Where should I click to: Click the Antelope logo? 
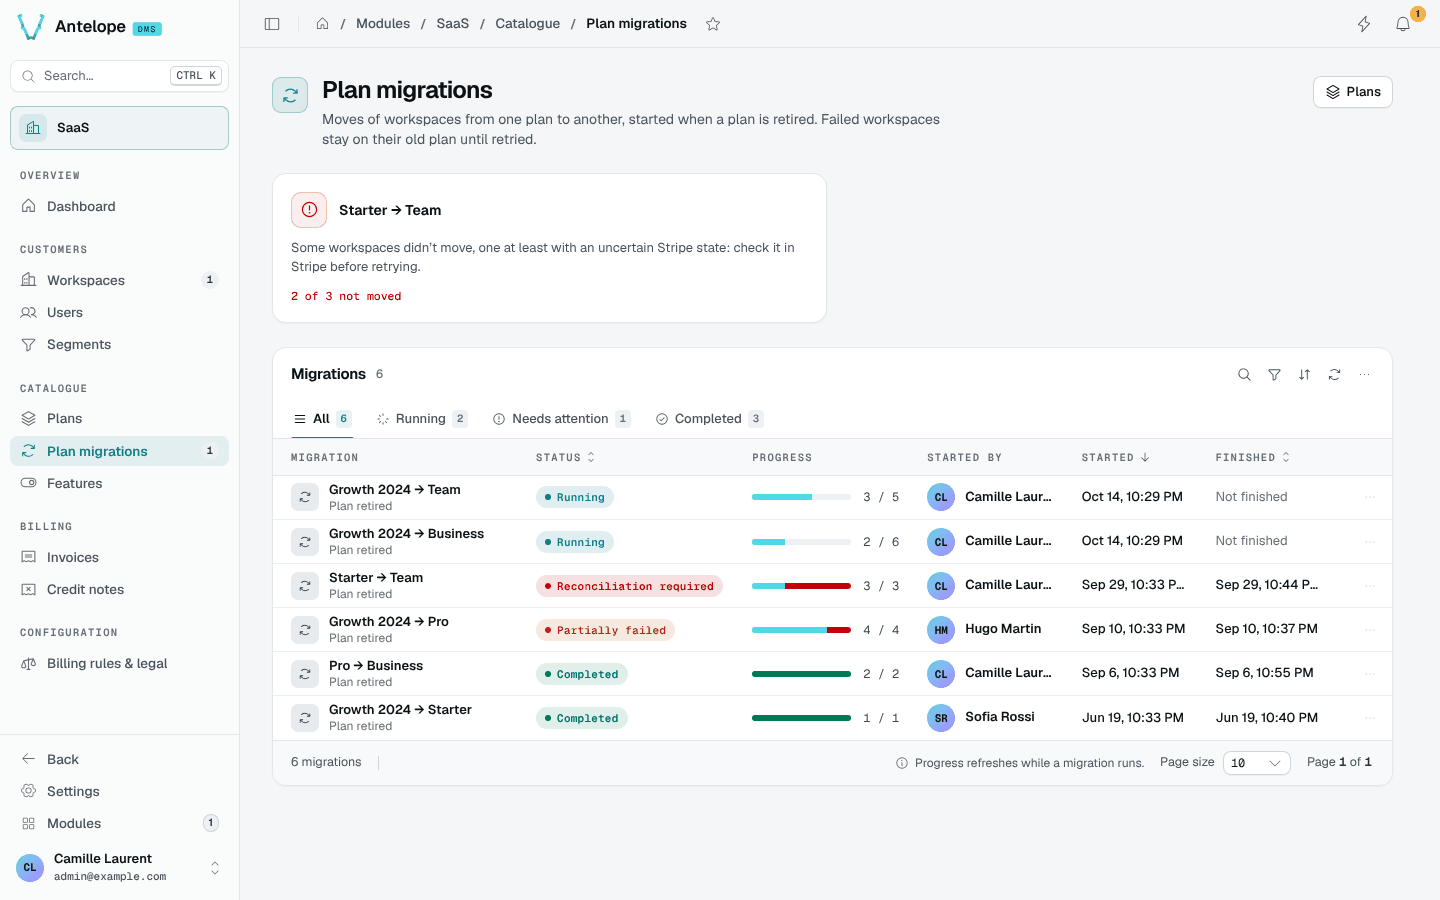tap(31, 27)
